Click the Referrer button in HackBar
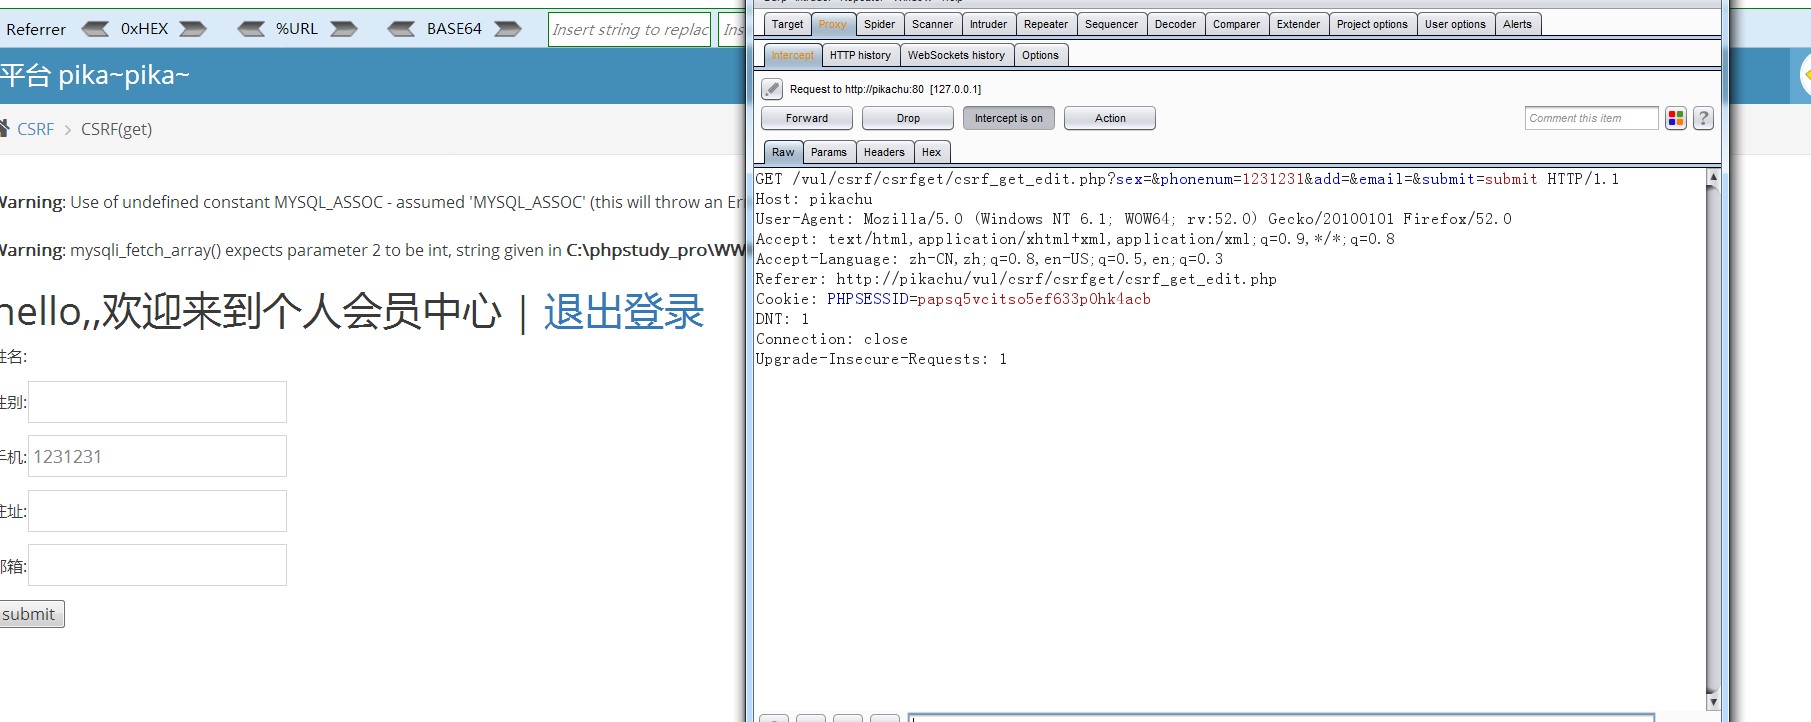Image resolution: width=1811 pixels, height=722 pixels. (36, 29)
